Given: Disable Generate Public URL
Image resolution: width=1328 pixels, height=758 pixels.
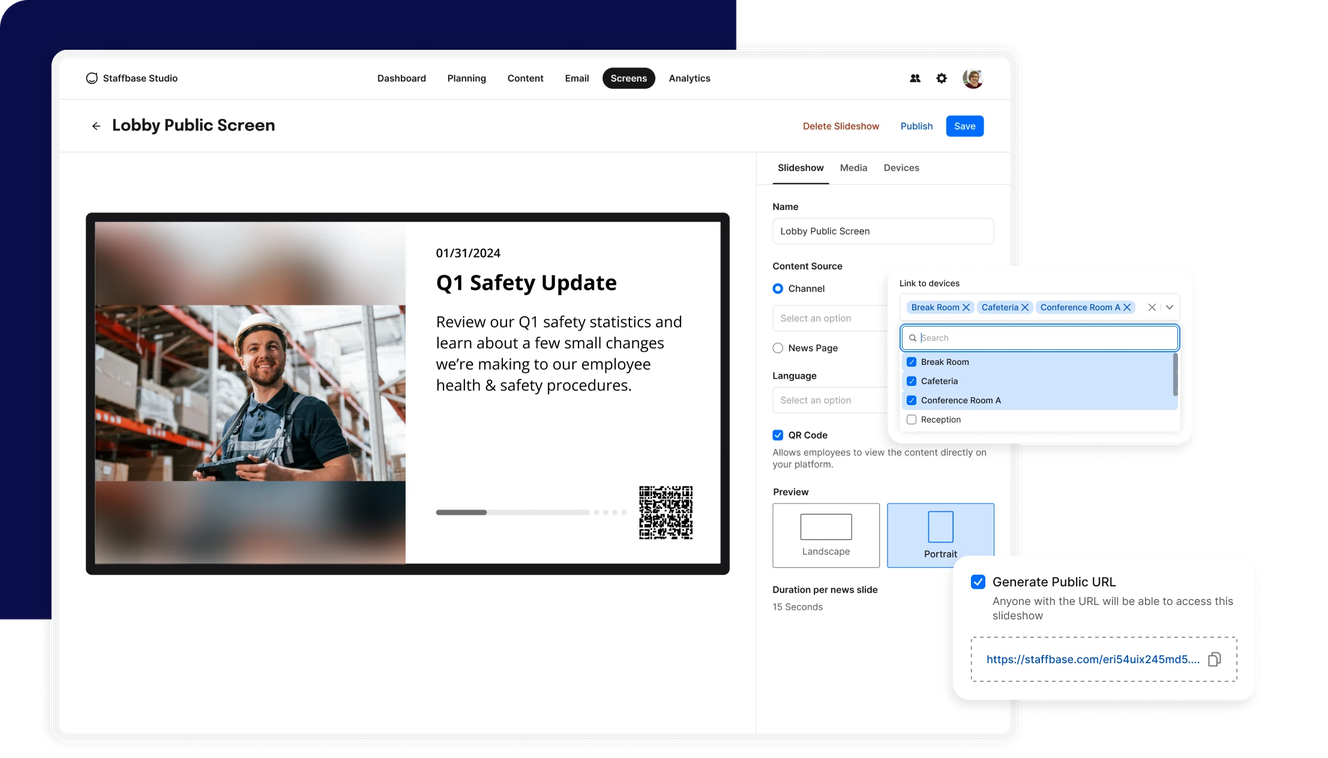Looking at the screenshot, I should pyautogui.click(x=977, y=581).
